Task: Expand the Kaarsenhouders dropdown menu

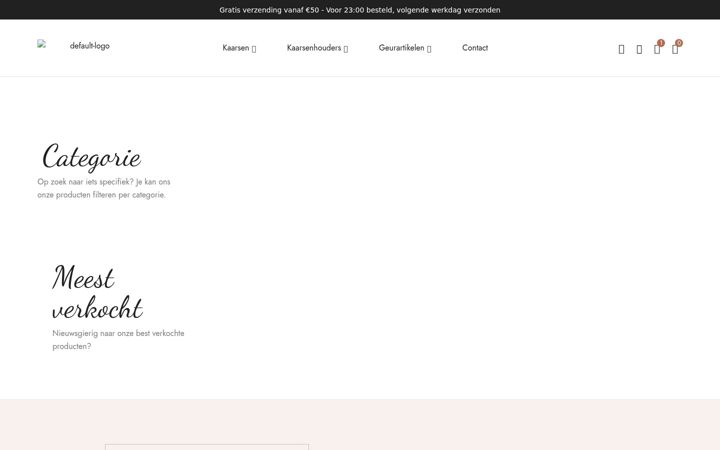Action: click(317, 48)
